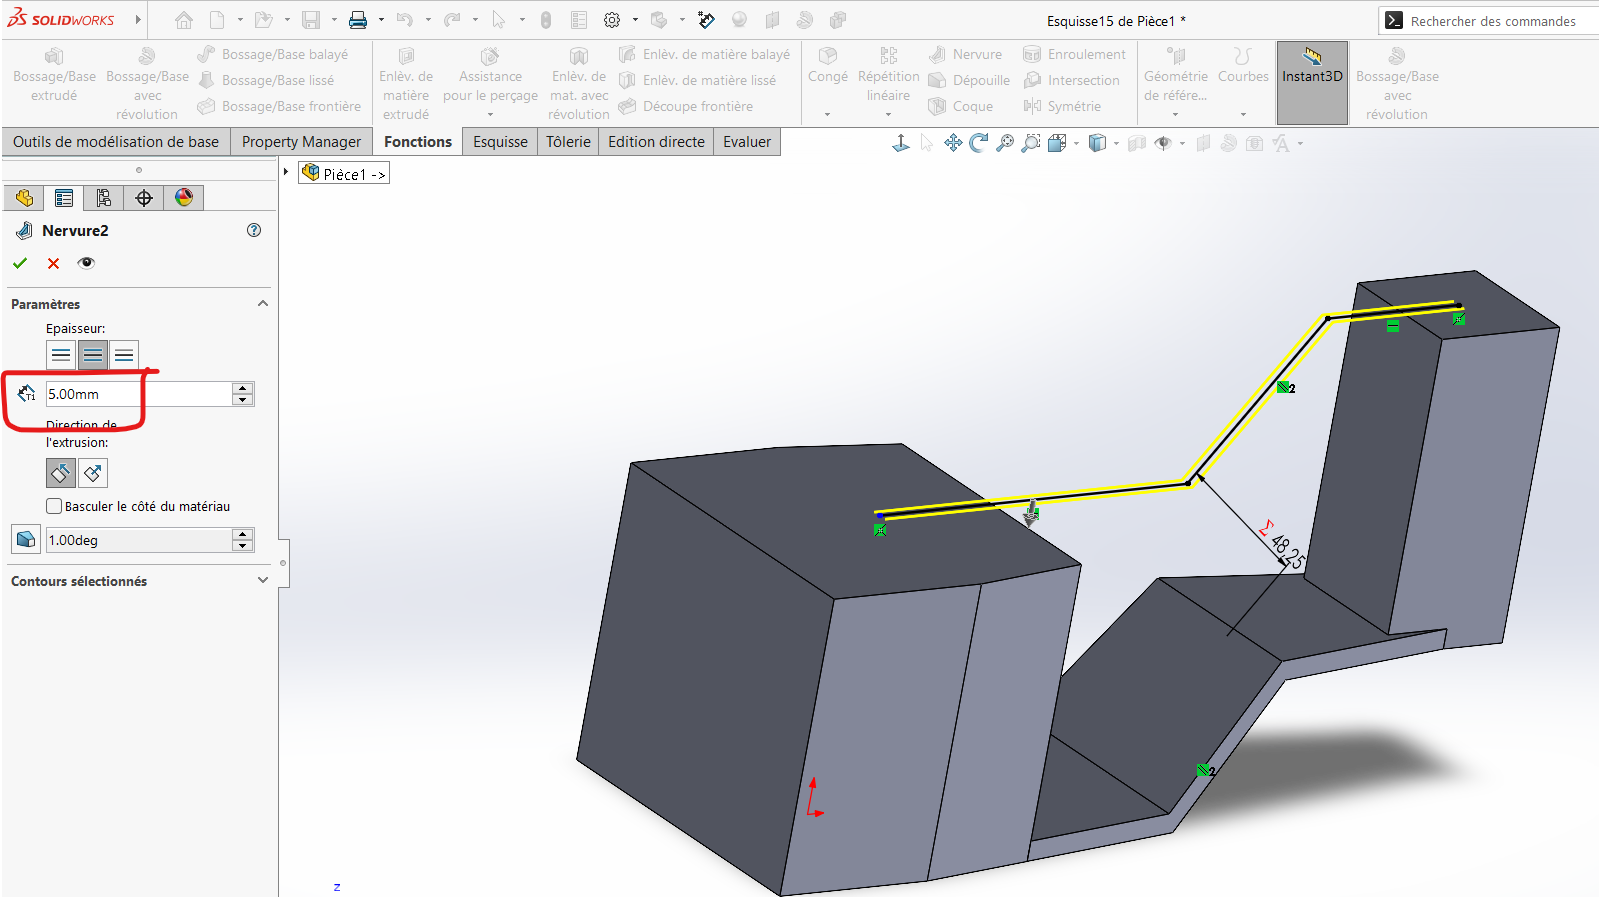
Task: Click the 5.00mm thickness input field
Action: (139, 394)
